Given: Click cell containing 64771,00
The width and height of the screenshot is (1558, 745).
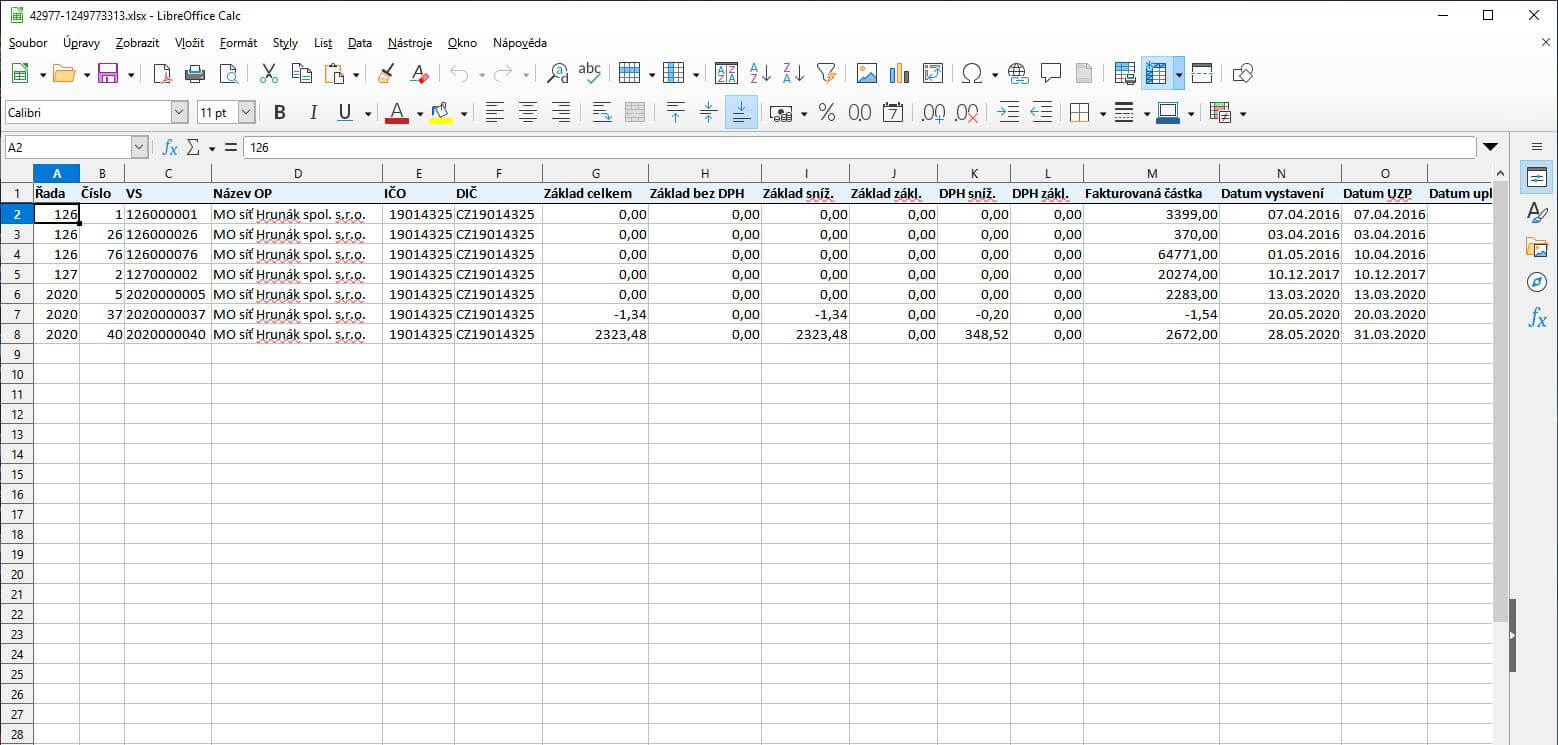Looking at the screenshot, I should coord(1151,254).
